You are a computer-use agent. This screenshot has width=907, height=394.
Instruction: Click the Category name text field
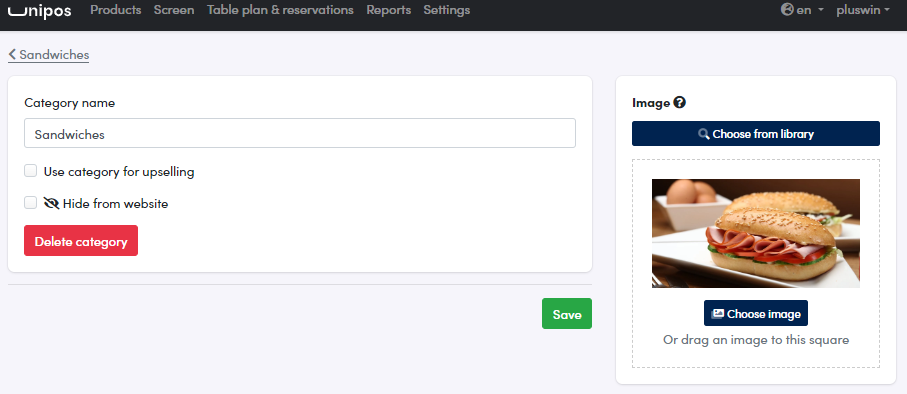(300, 134)
